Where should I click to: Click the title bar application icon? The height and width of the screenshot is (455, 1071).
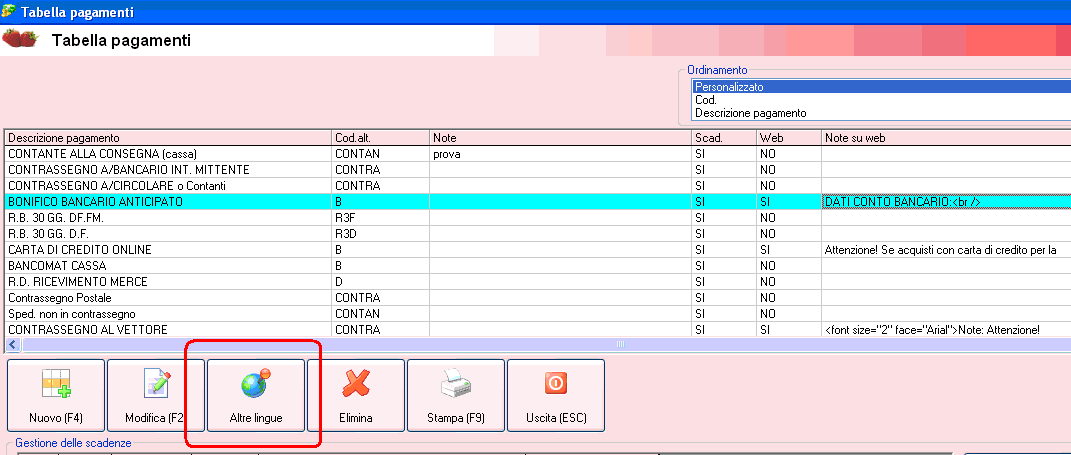click(9, 11)
